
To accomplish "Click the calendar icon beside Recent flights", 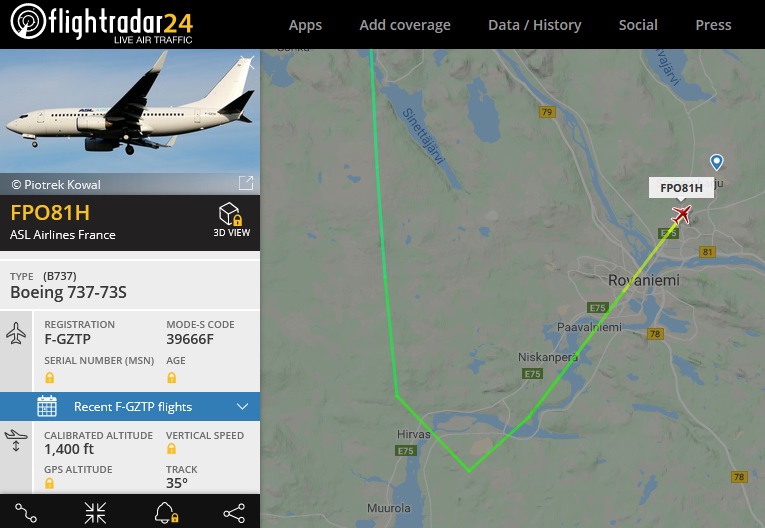I will pyautogui.click(x=47, y=406).
